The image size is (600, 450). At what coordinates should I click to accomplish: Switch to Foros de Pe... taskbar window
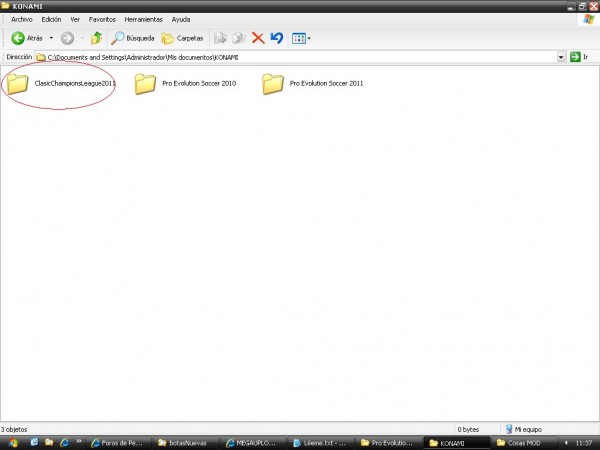(117, 443)
